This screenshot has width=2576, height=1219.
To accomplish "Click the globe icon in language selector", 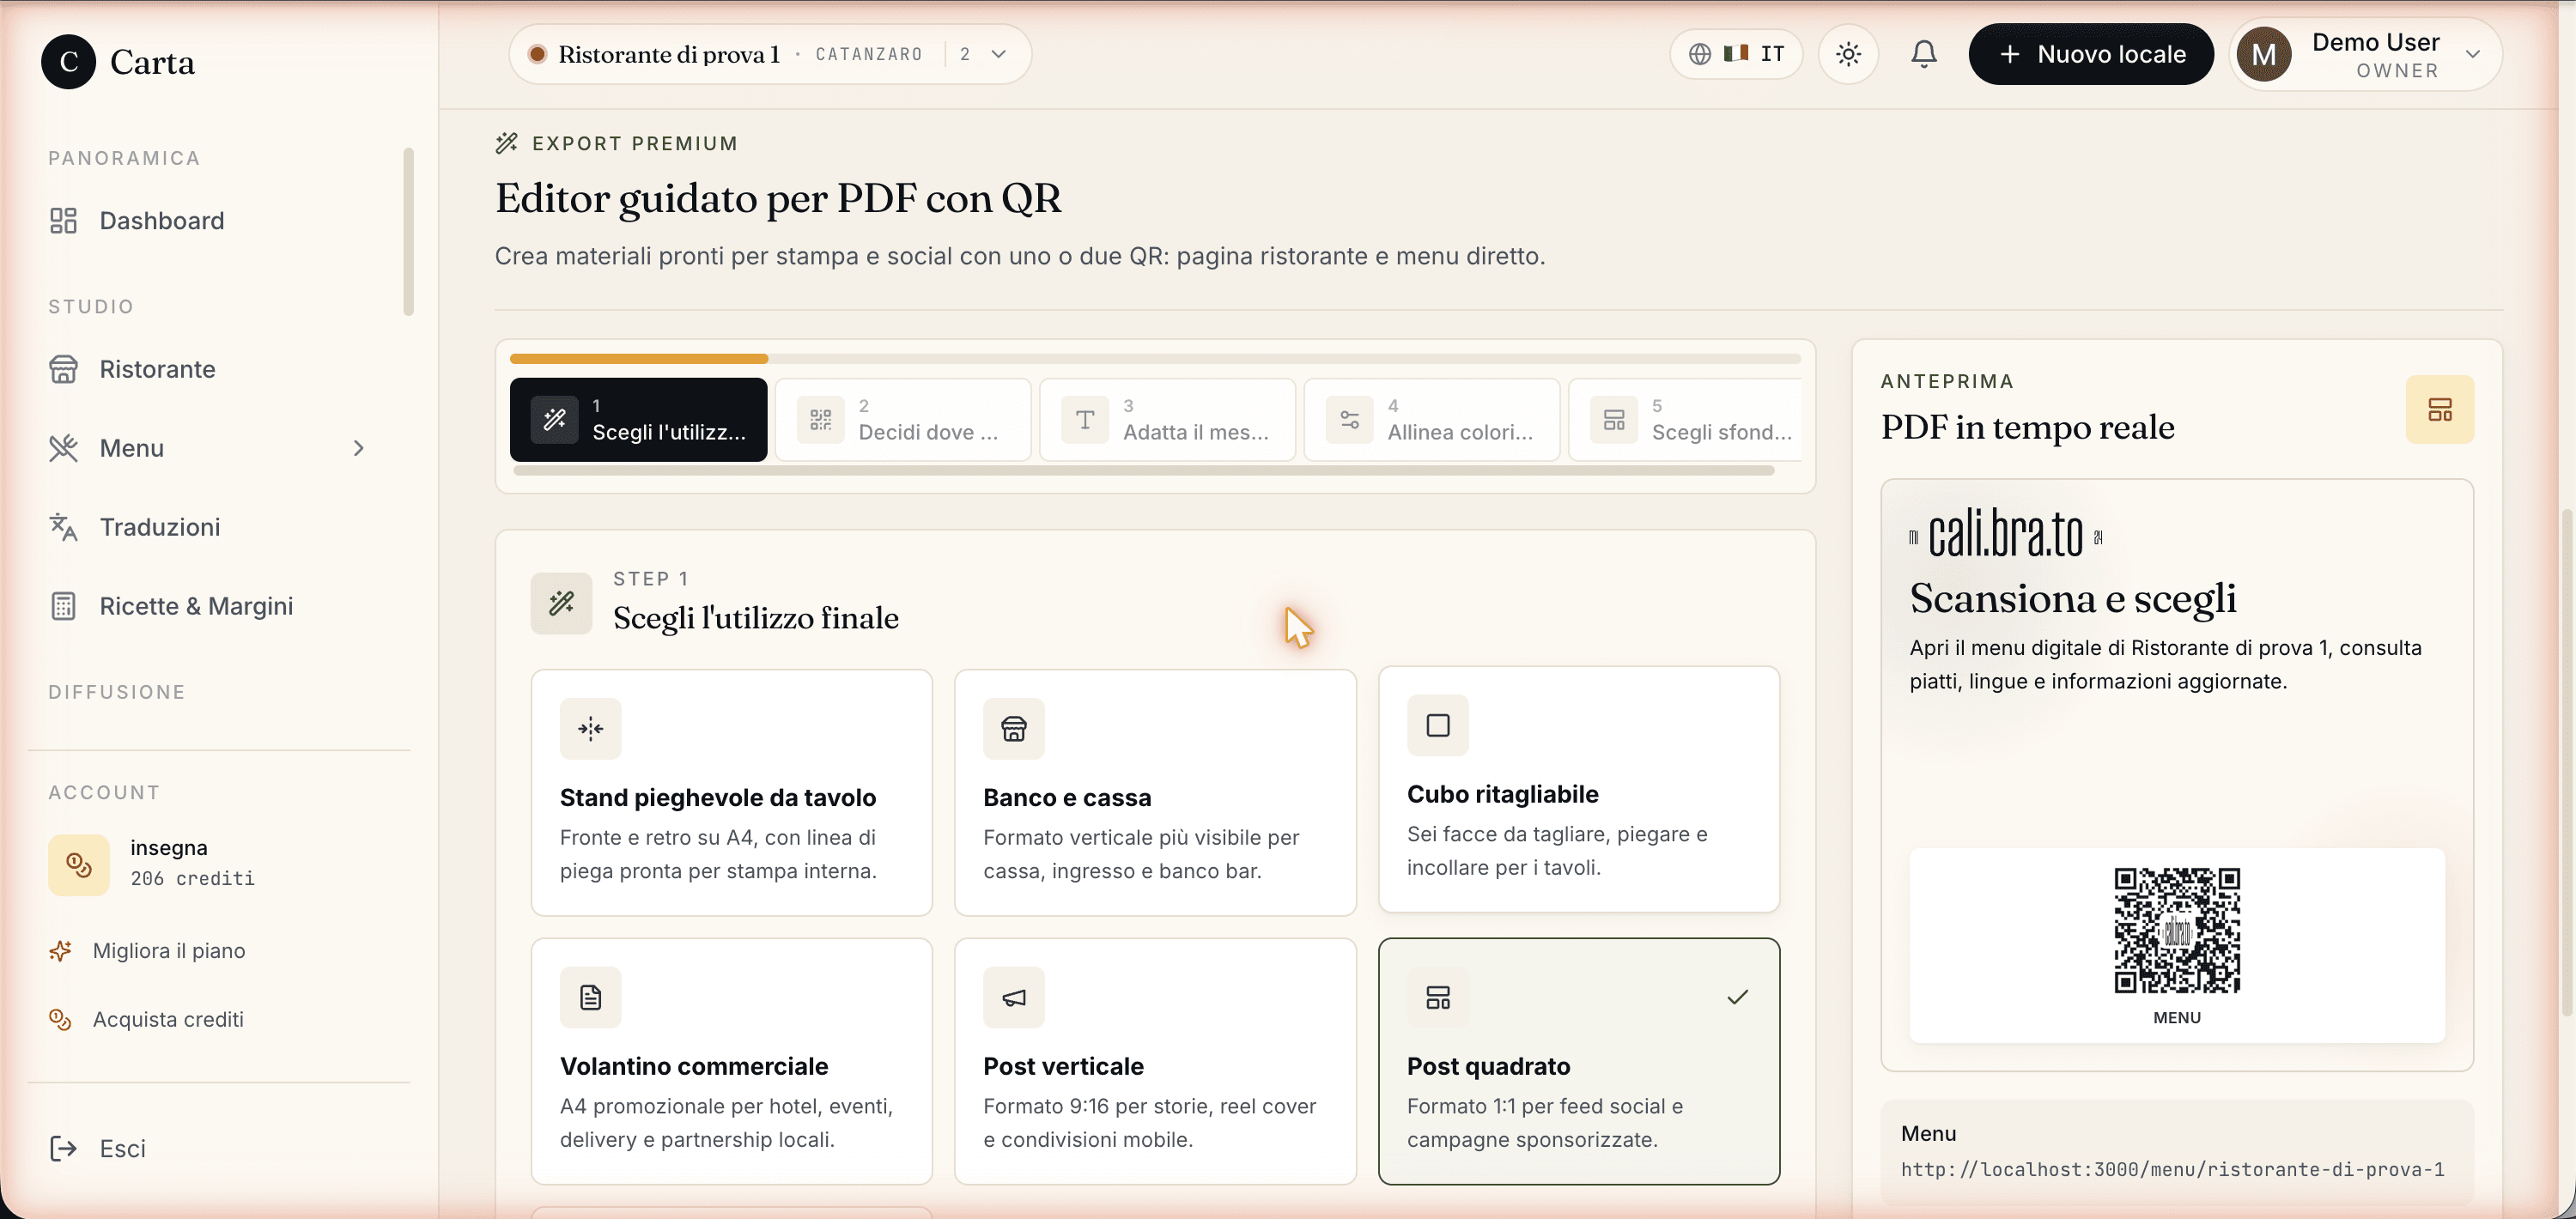I will click(x=1699, y=54).
